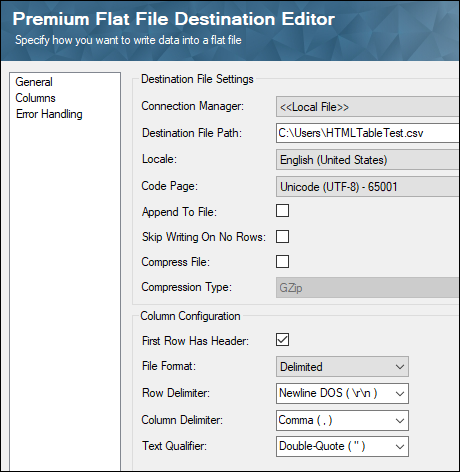
Task: Check Skip Writing On No Rows
Action: tap(282, 237)
